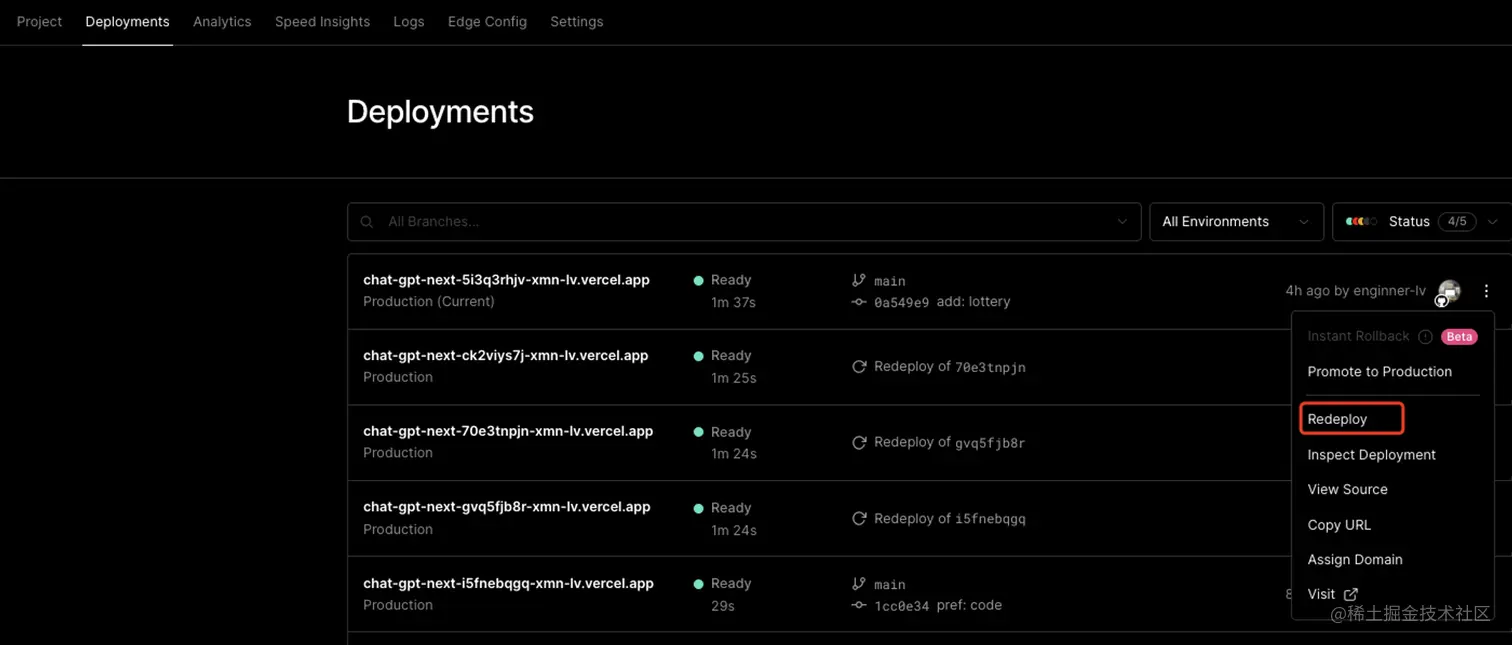
Task: Click the 1m 37s build duration
Action: (733, 302)
